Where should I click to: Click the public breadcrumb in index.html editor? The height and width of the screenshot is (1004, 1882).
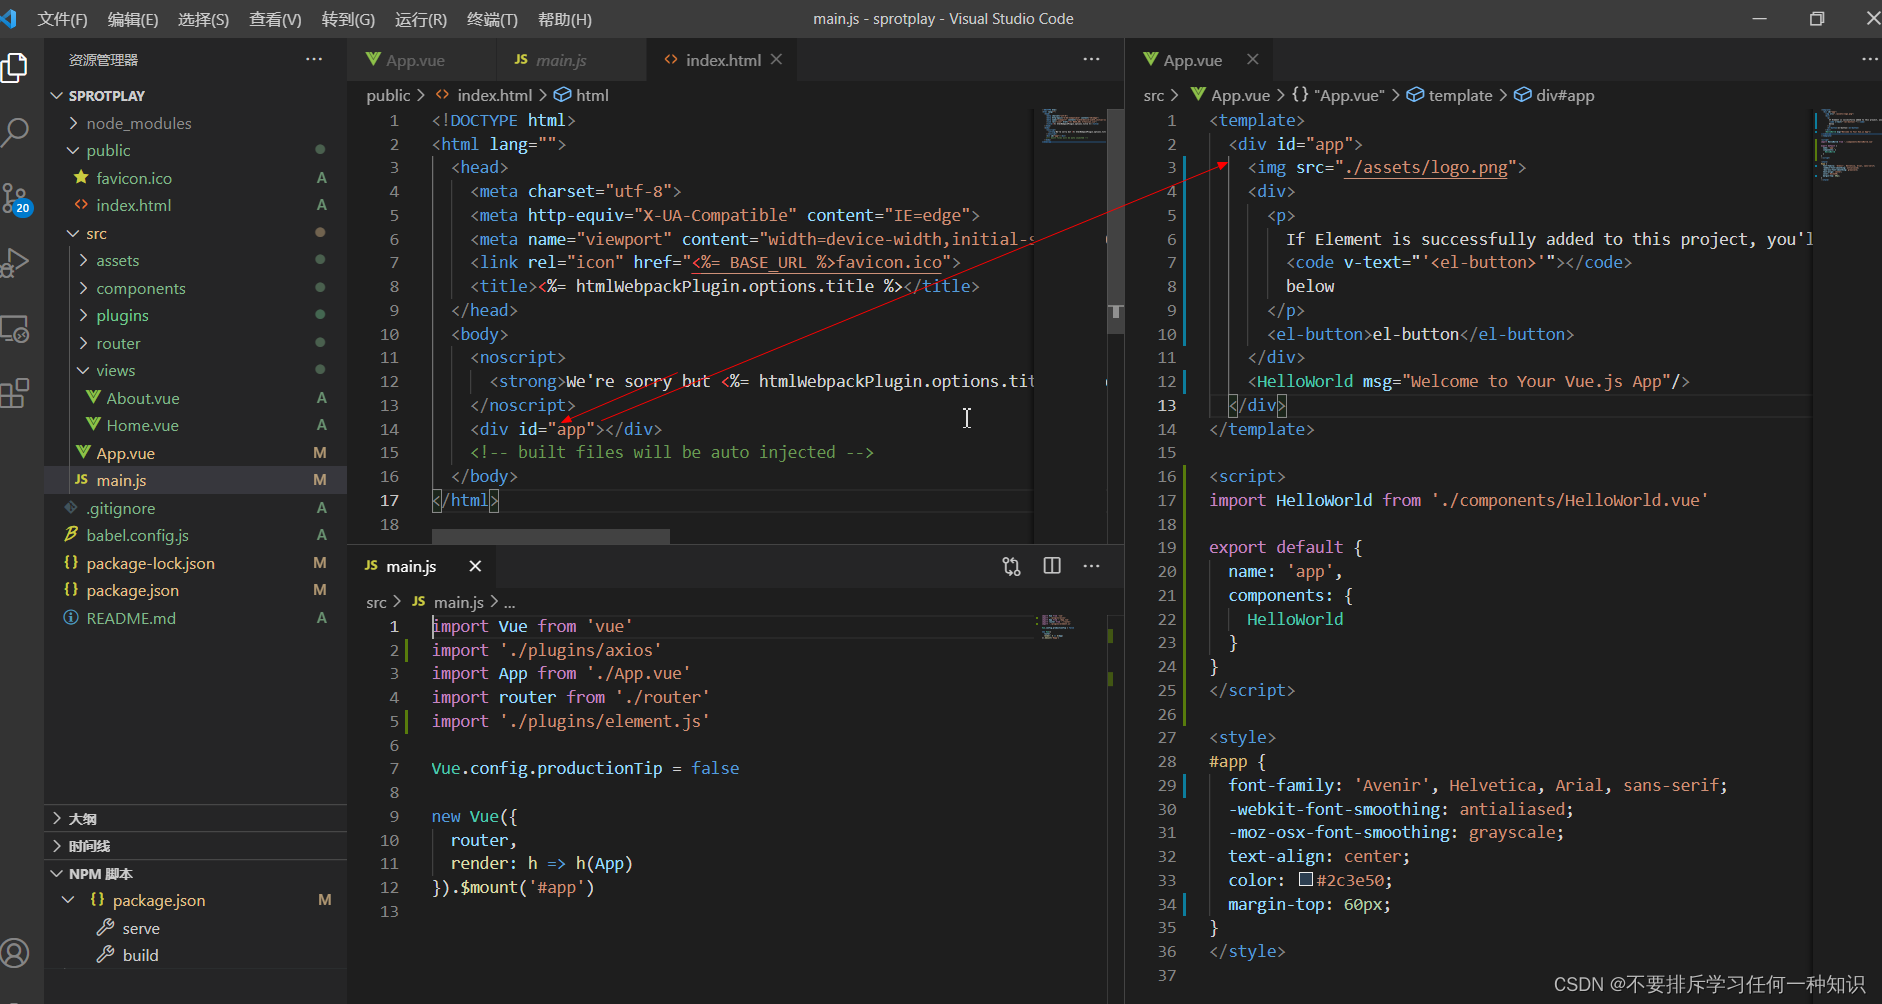(388, 95)
